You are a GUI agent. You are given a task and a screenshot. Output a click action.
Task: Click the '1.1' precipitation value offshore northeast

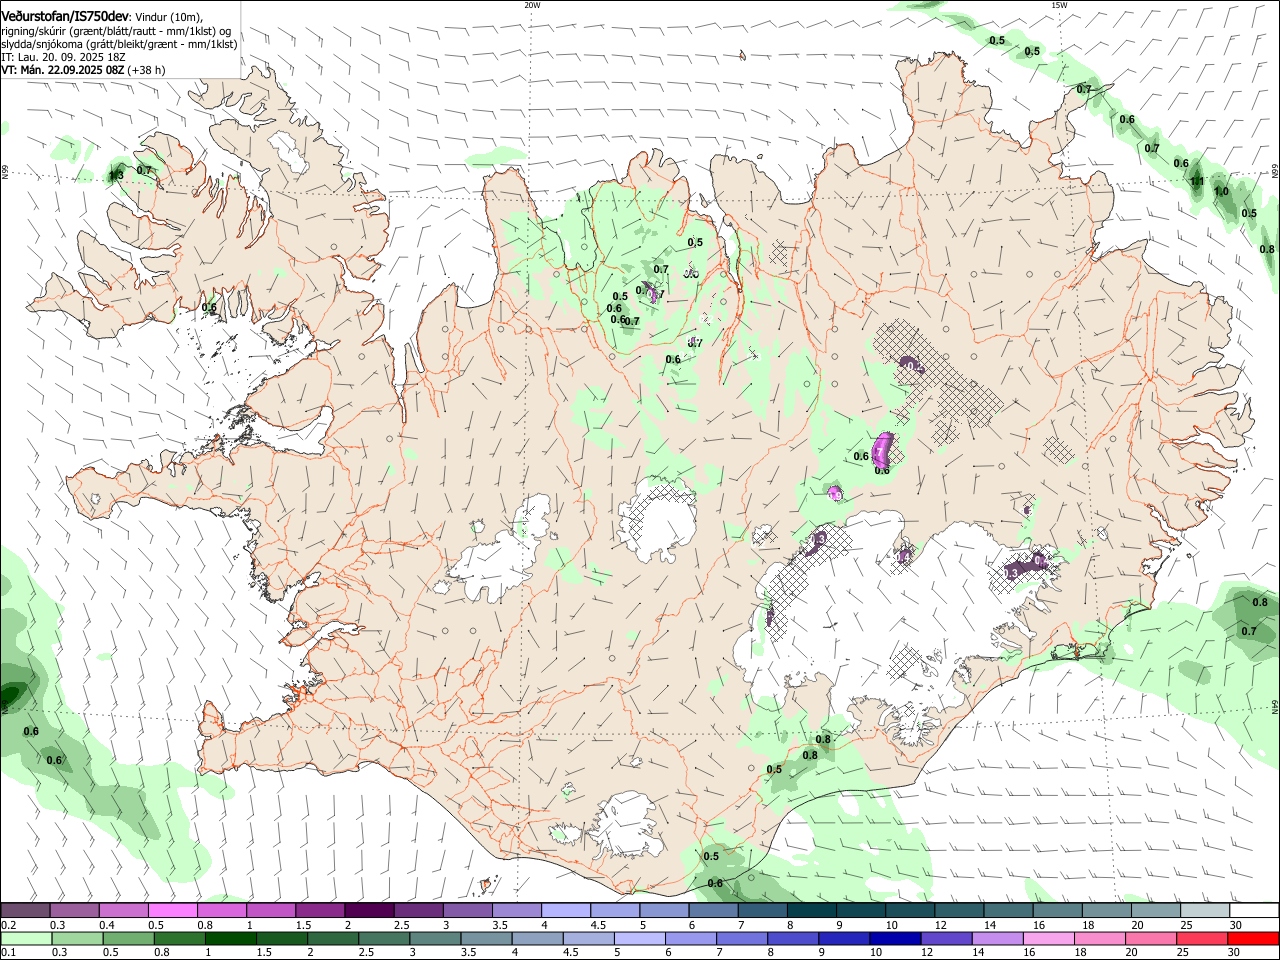1197,182
